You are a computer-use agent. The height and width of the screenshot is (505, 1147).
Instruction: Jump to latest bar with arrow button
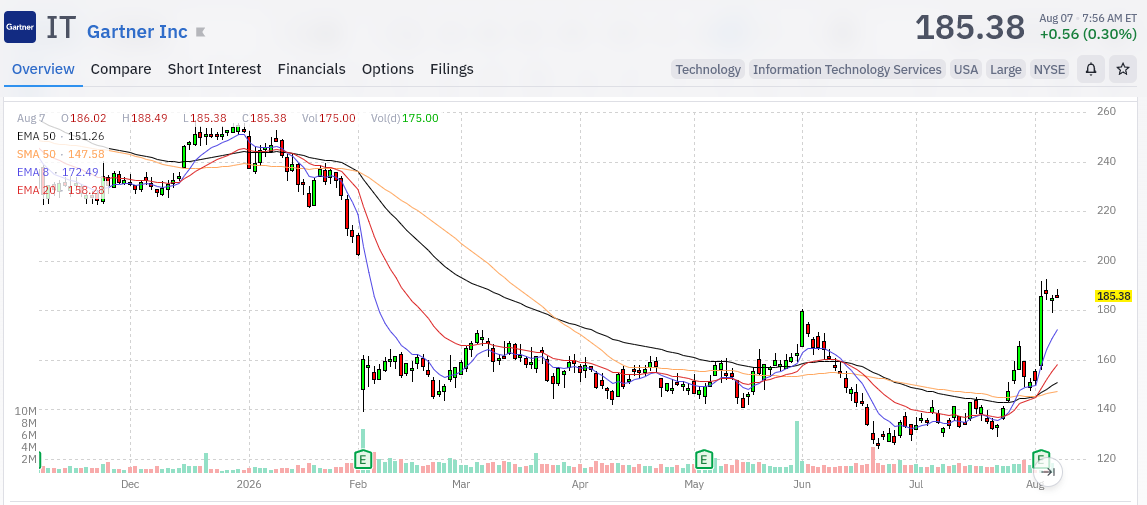[1048, 471]
